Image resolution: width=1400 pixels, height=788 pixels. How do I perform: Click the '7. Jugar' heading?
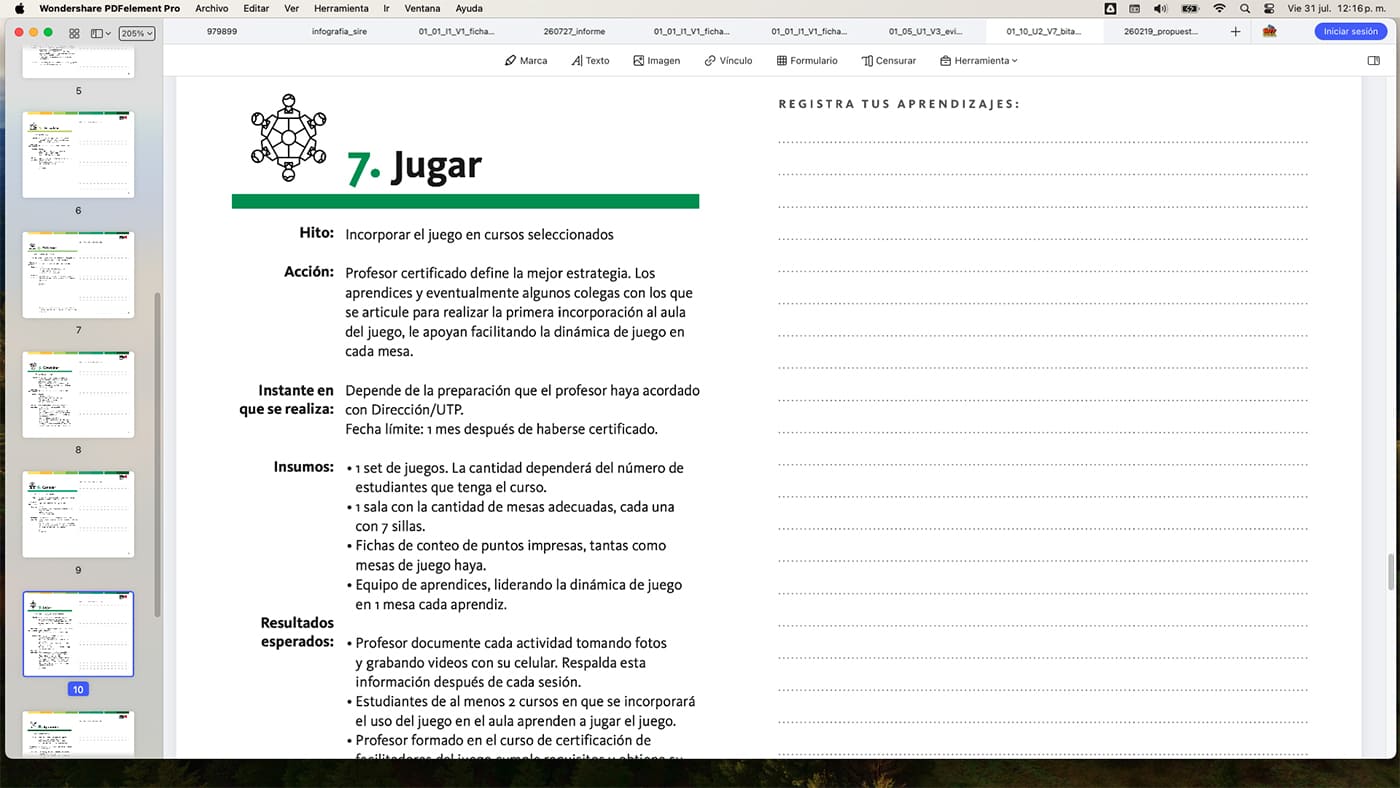pos(414,166)
